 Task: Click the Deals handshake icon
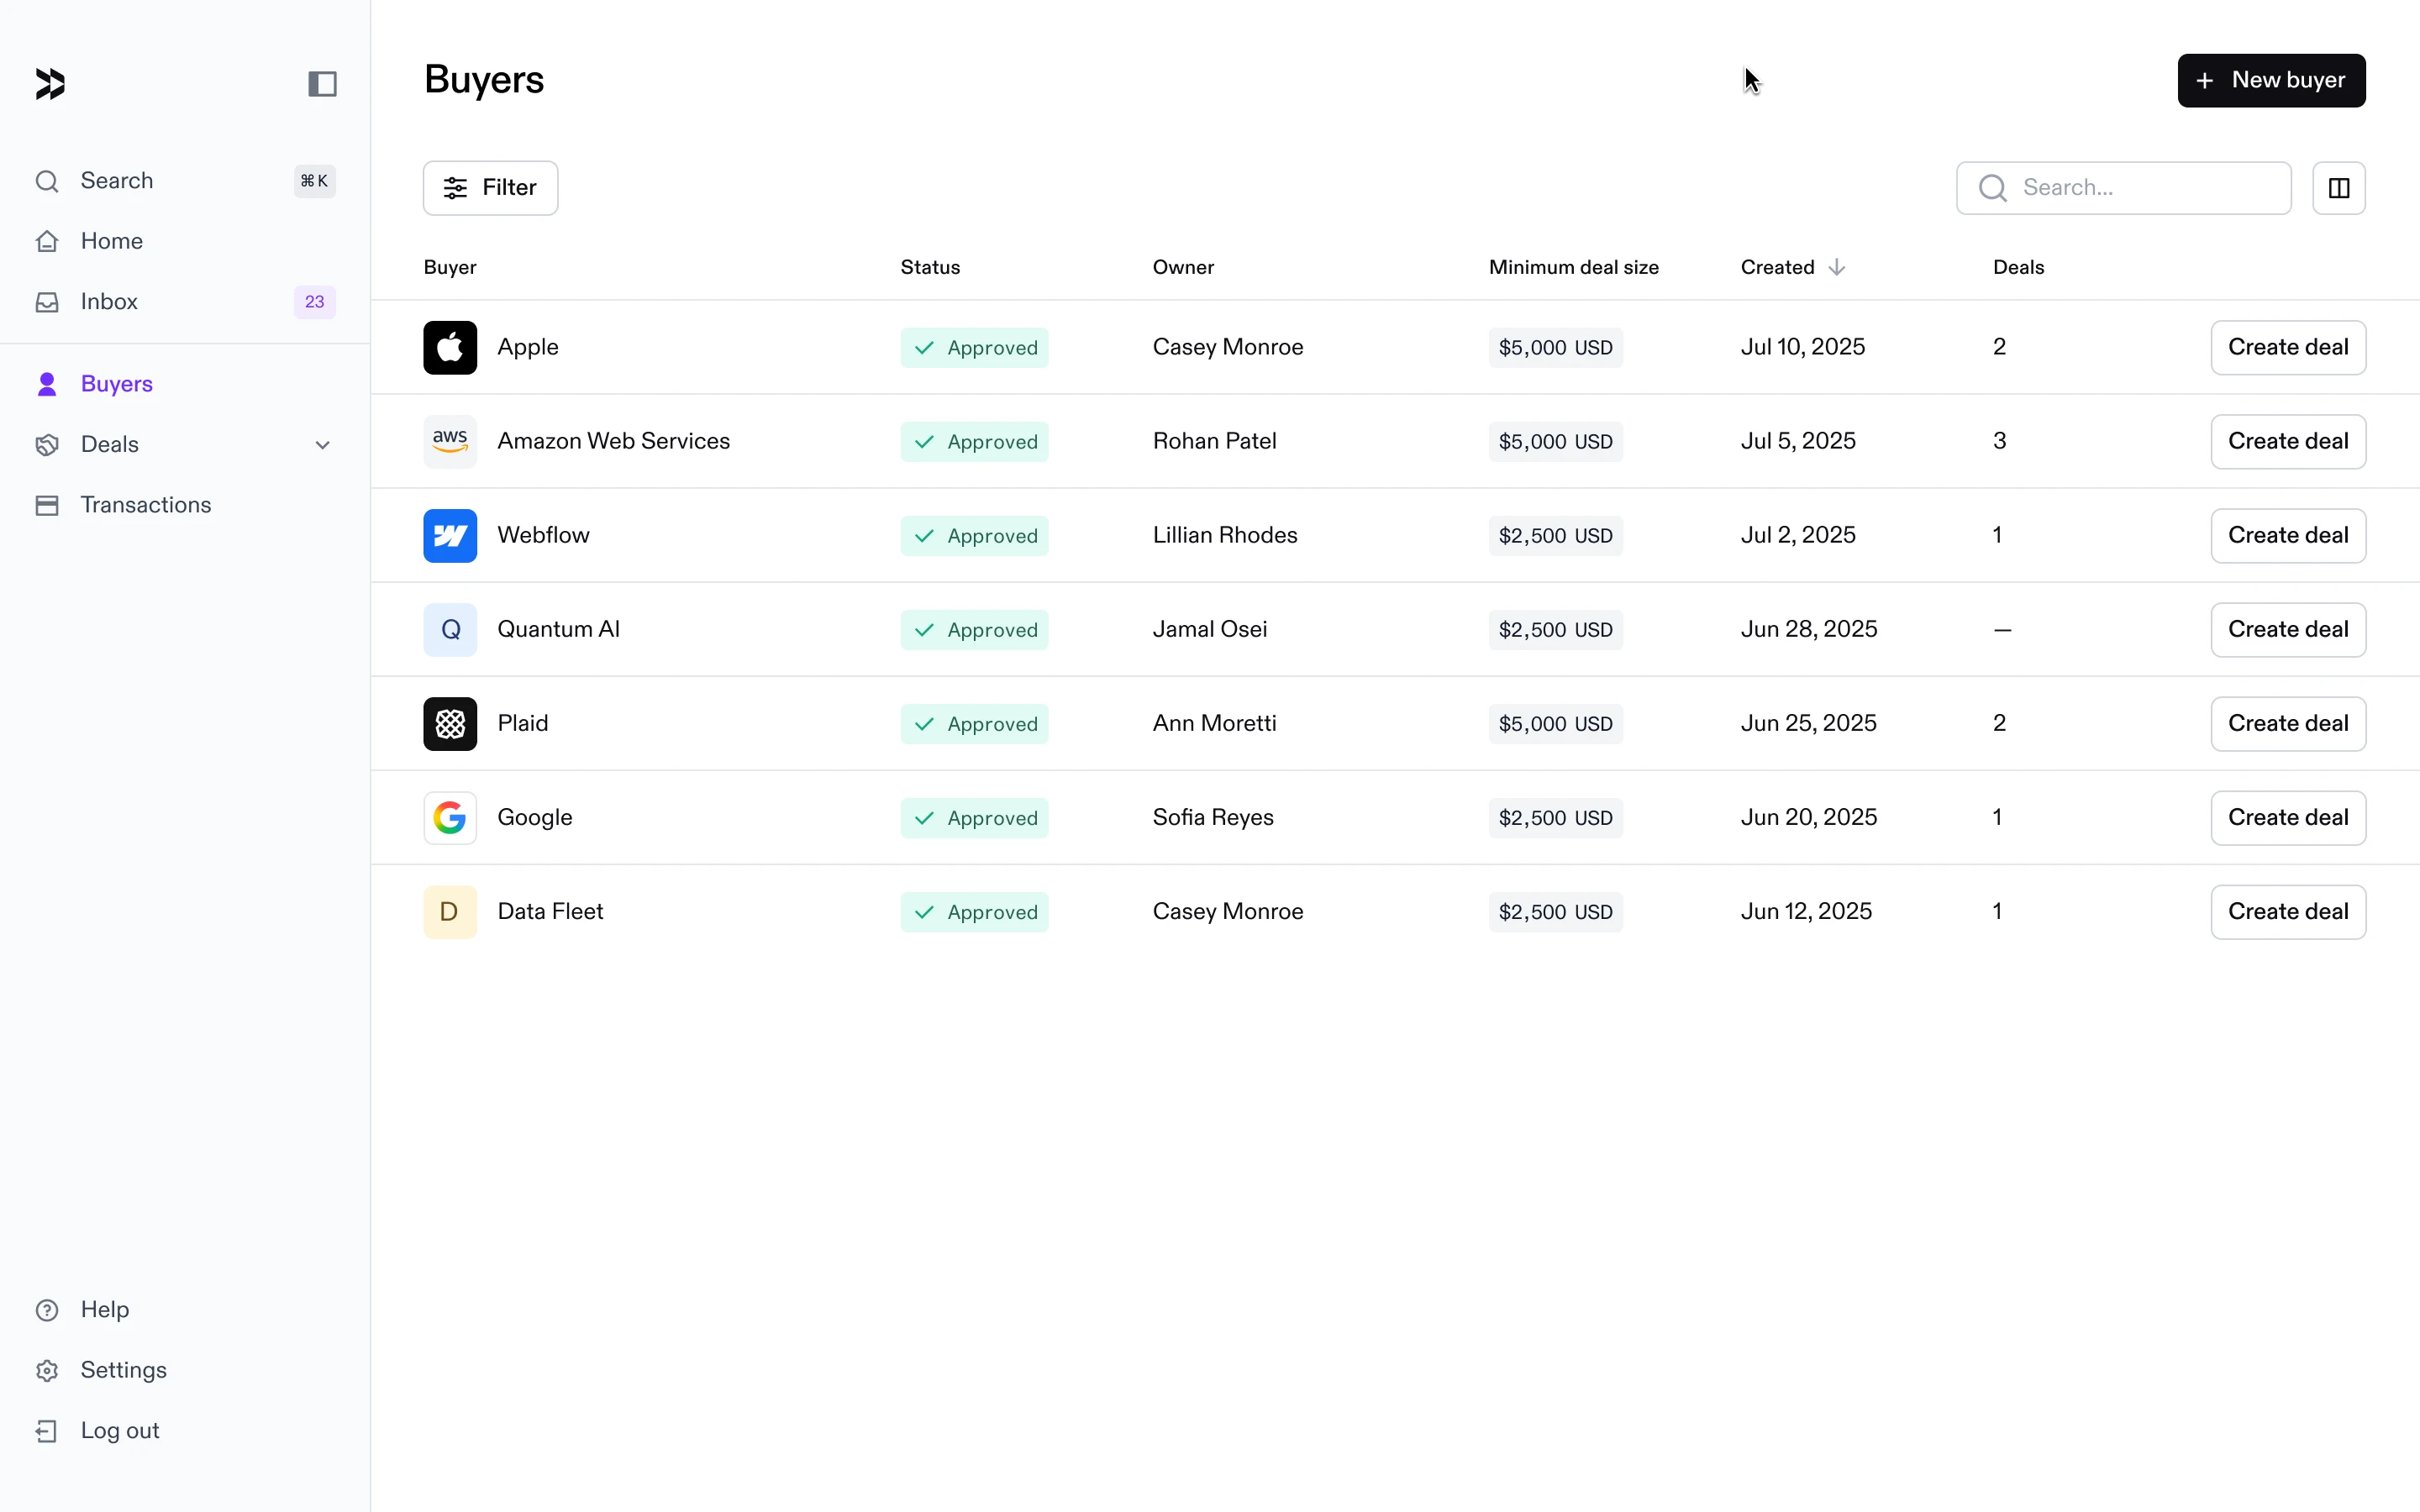47,445
